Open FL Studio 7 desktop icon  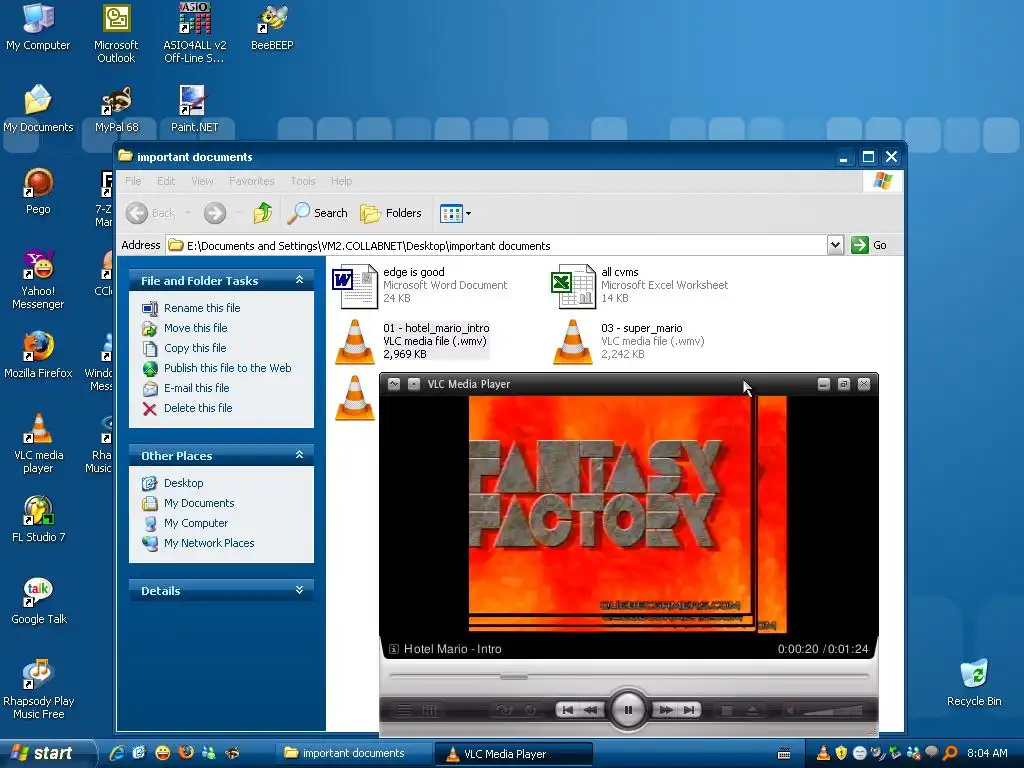[x=39, y=519]
